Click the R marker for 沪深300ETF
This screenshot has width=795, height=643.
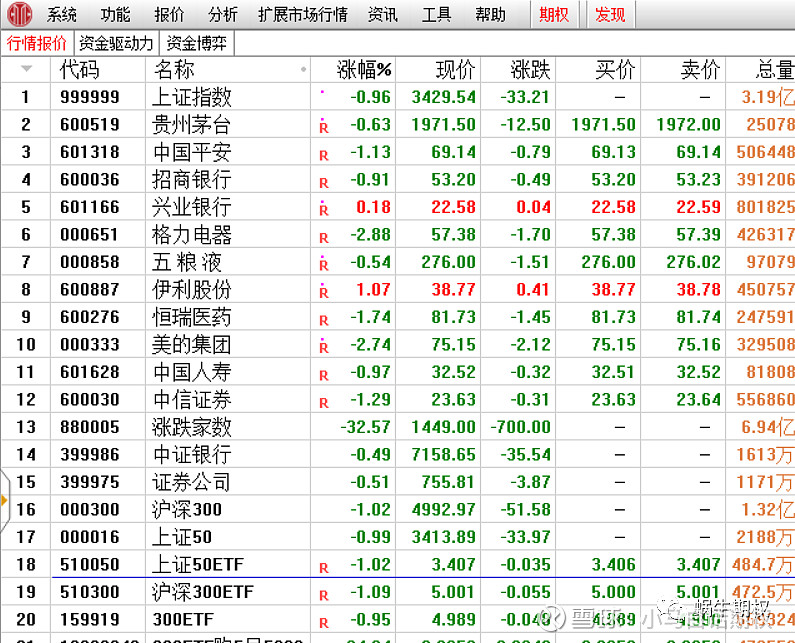pyautogui.click(x=323, y=595)
